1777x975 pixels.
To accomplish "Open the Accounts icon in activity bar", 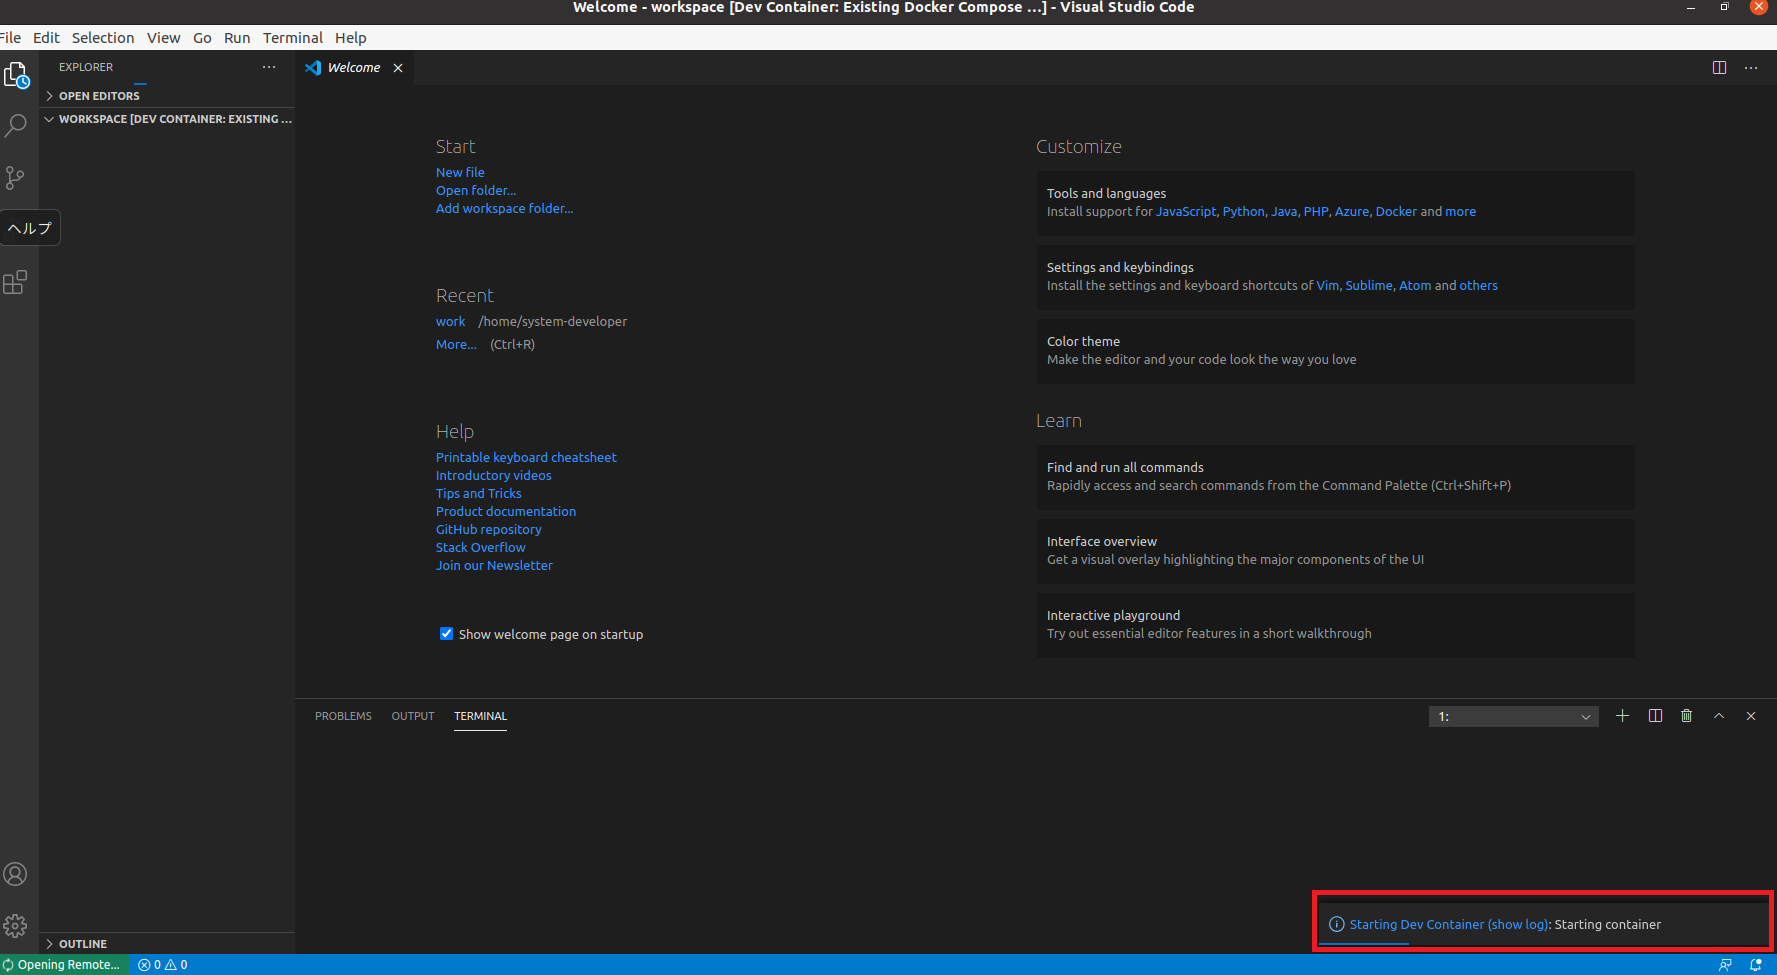I will pos(15,874).
